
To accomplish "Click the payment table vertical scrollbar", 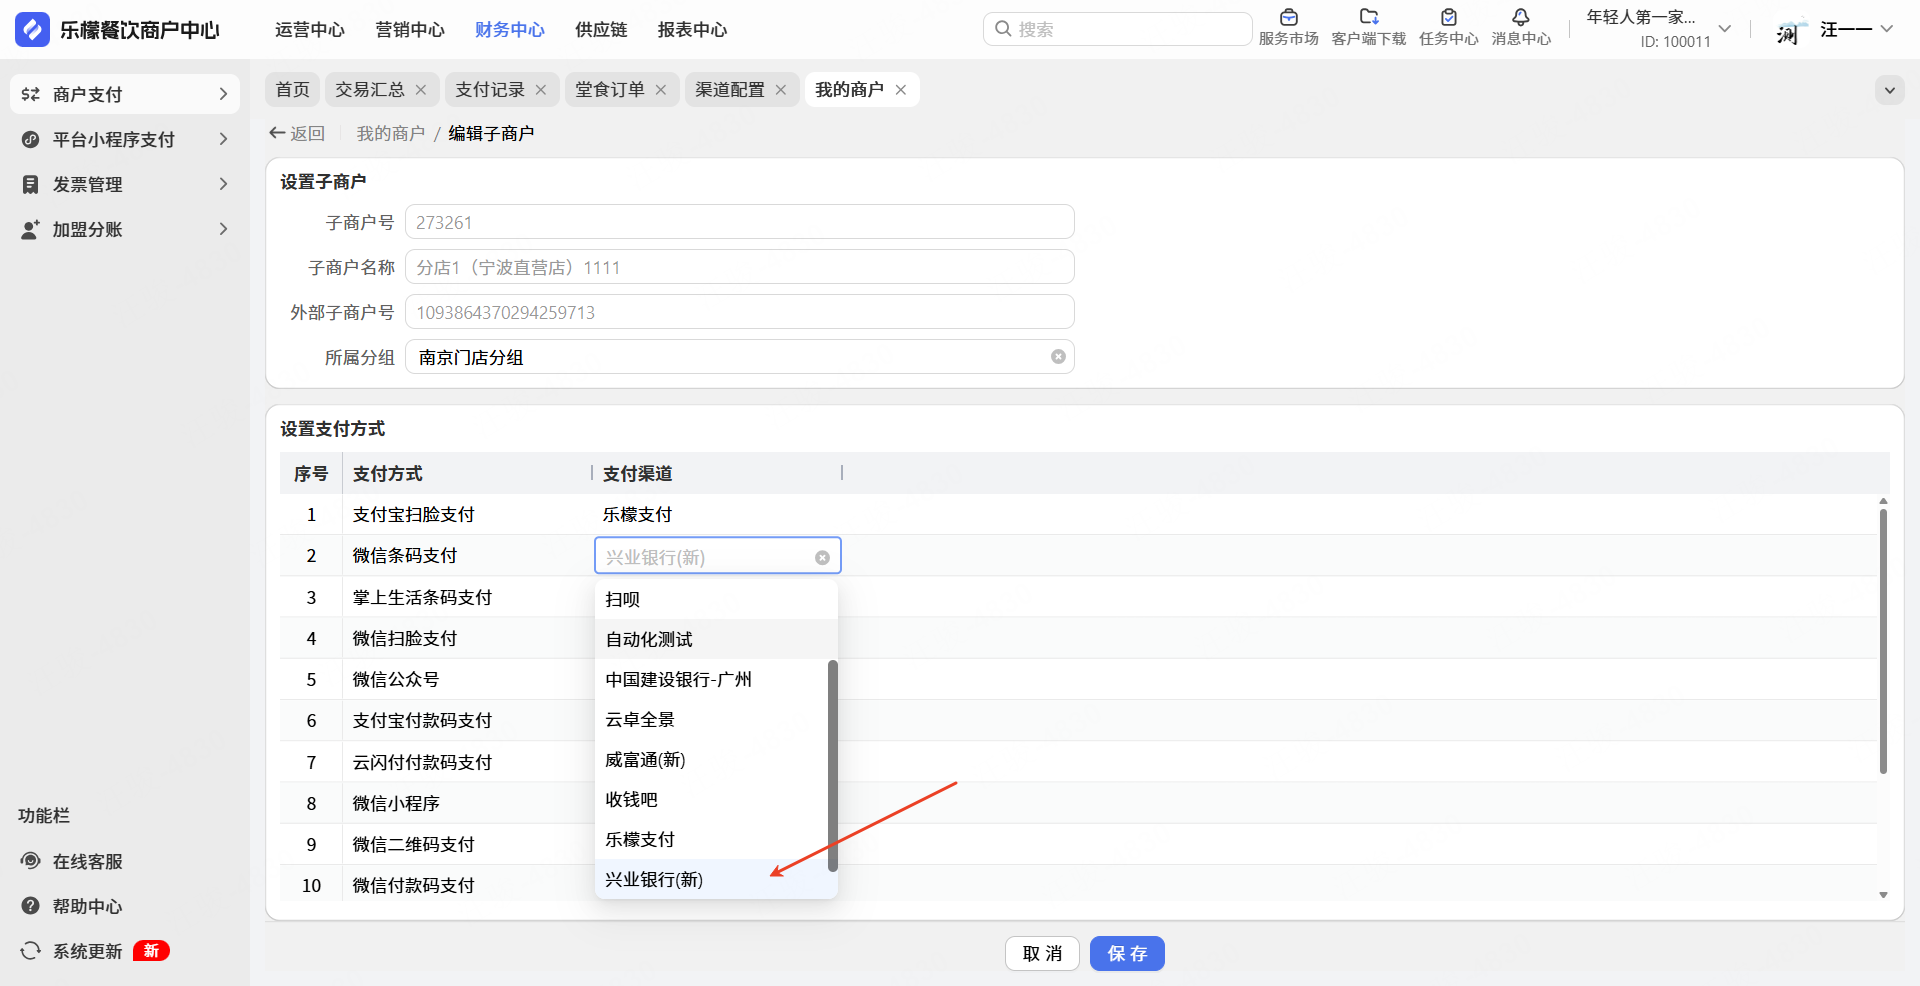I will 1883,640.
